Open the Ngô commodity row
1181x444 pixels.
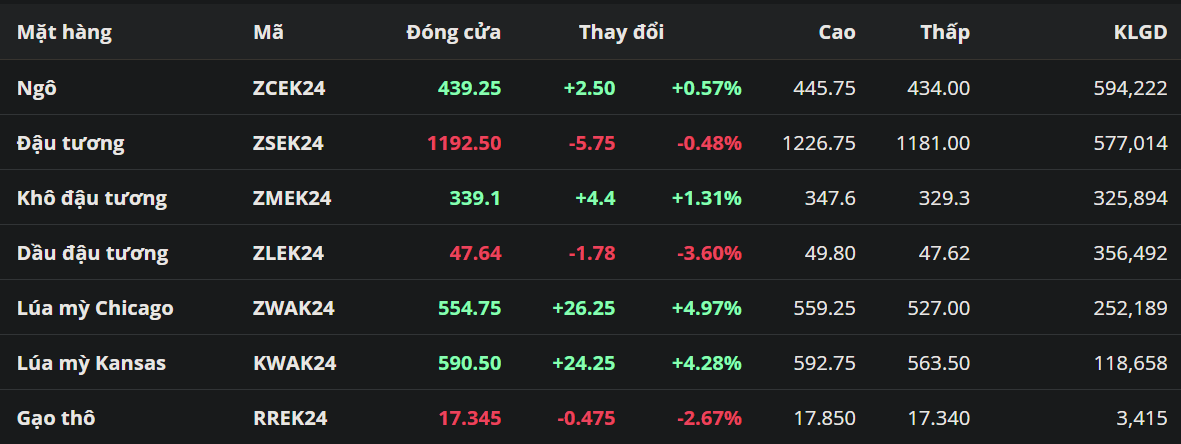point(37,88)
